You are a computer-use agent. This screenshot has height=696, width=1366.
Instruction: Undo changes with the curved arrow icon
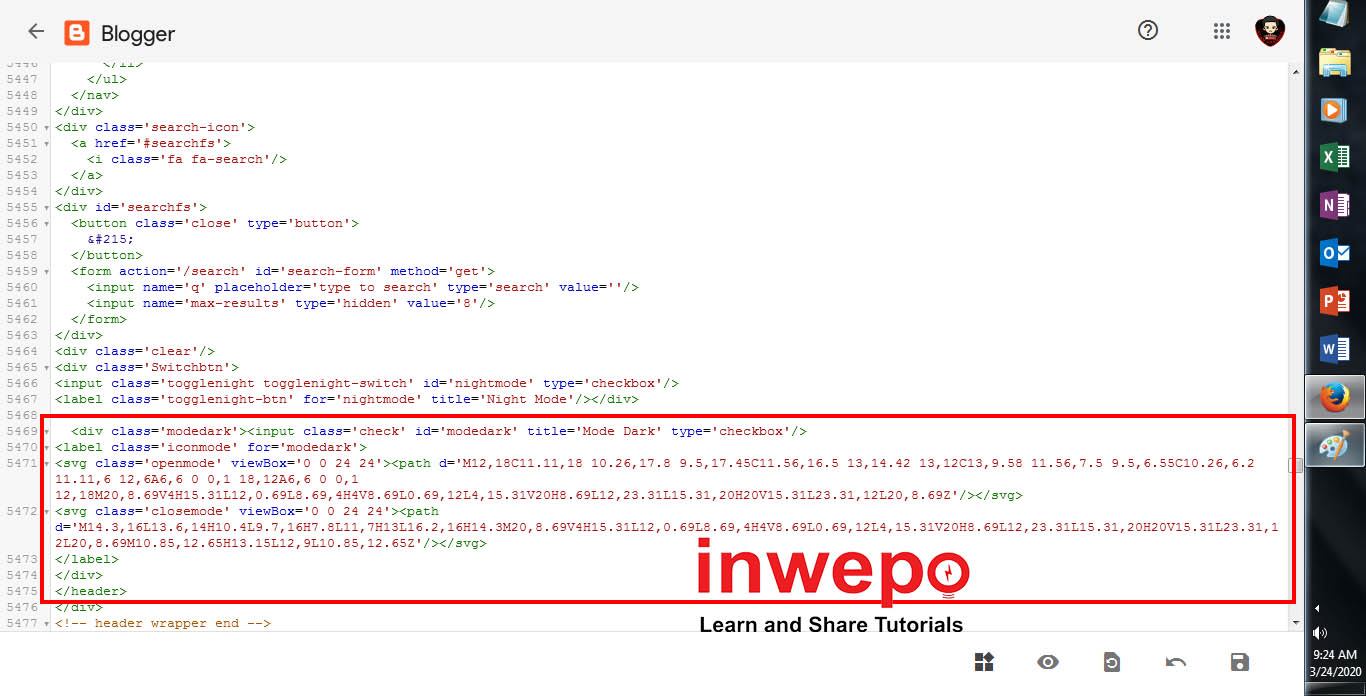tap(1176, 662)
